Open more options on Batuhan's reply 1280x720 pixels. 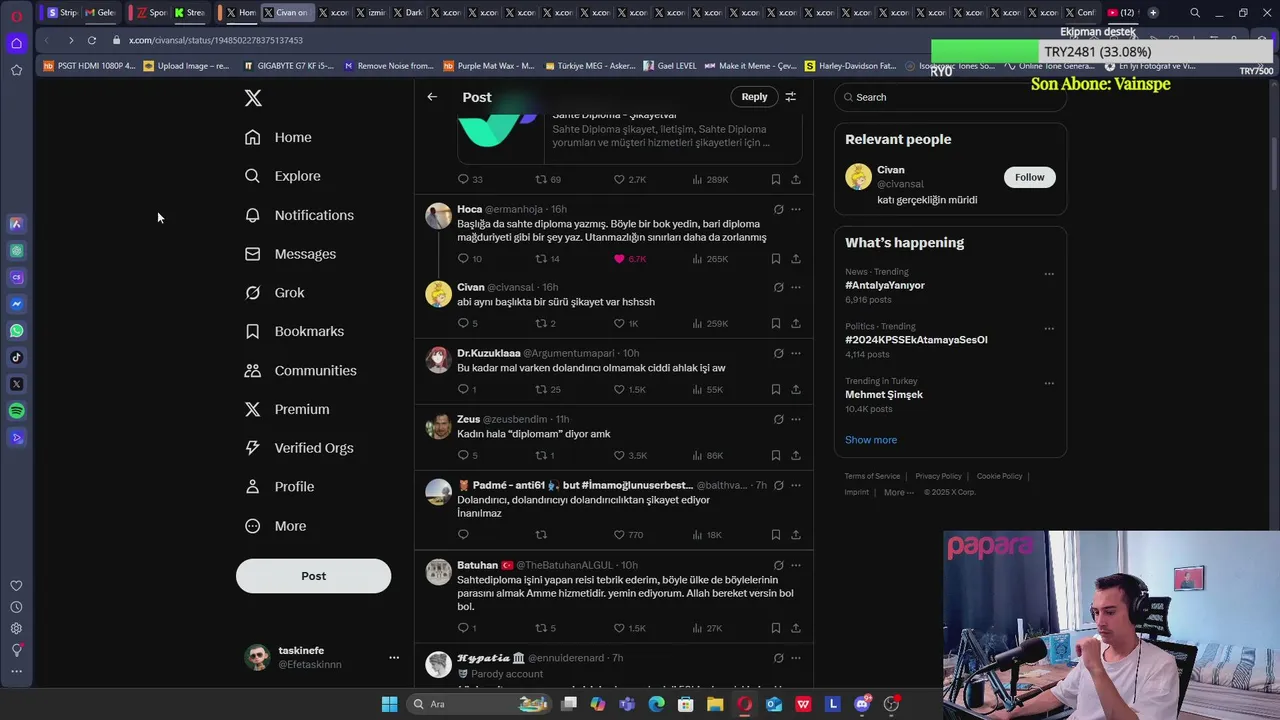pyautogui.click(x=796, y=565)
